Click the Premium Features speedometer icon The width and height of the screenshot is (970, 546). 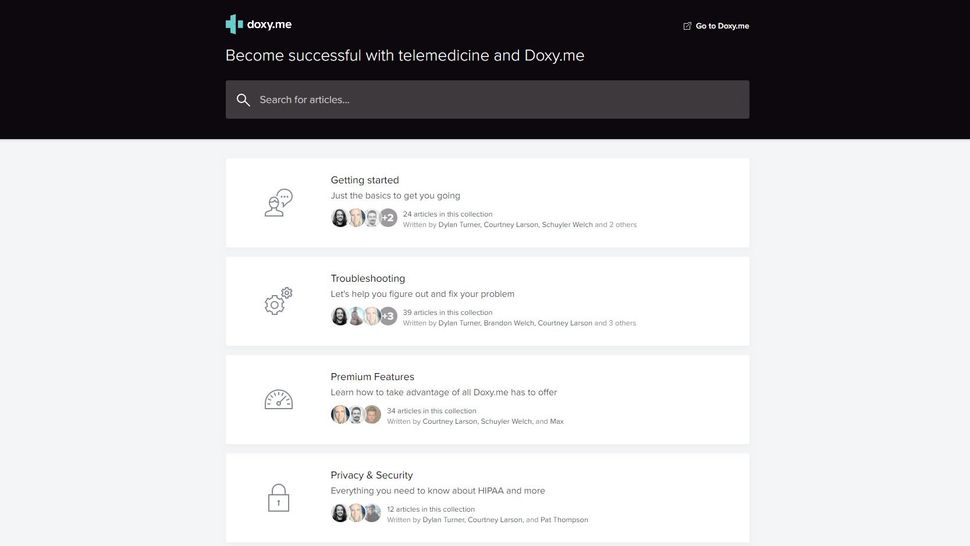point(278,400)
